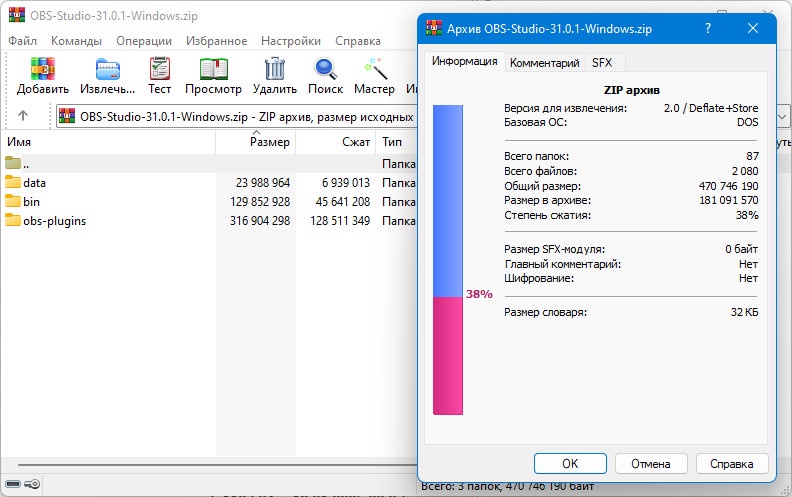
Task: Select the obs-plugins folder name
Action: pyautogui.click(x=55, y=221)
